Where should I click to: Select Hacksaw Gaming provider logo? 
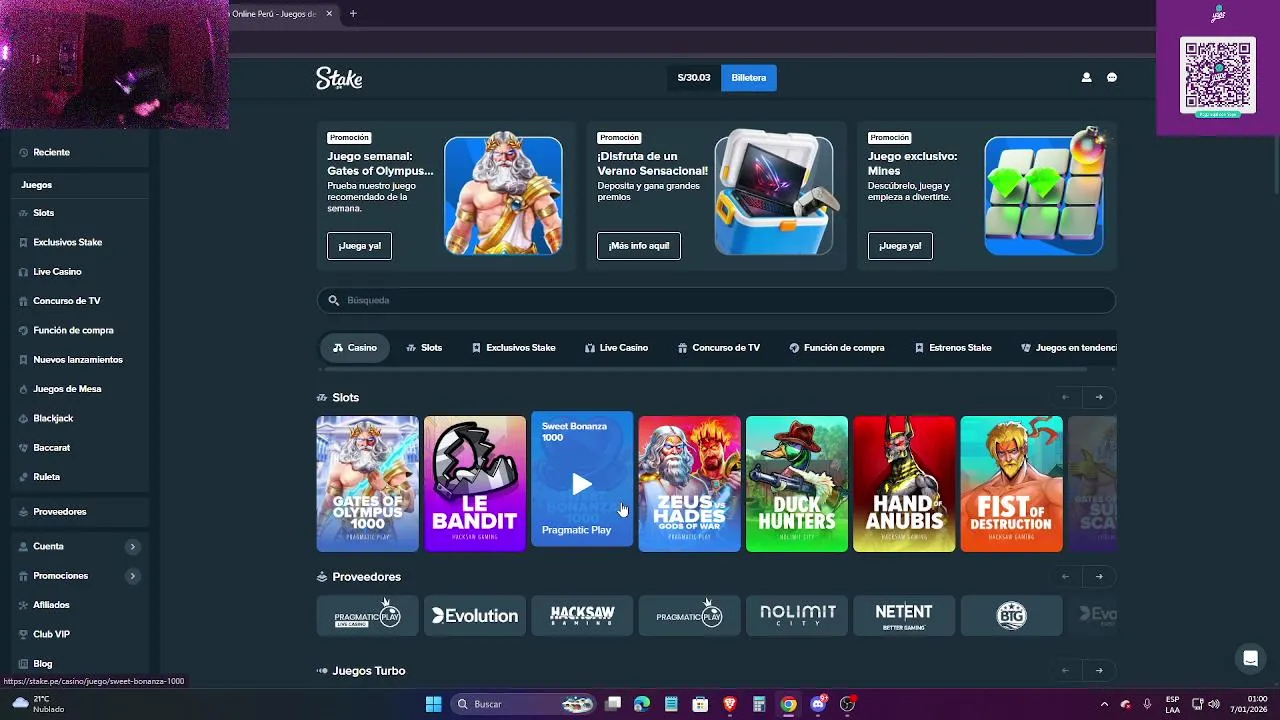click(582, 616)
